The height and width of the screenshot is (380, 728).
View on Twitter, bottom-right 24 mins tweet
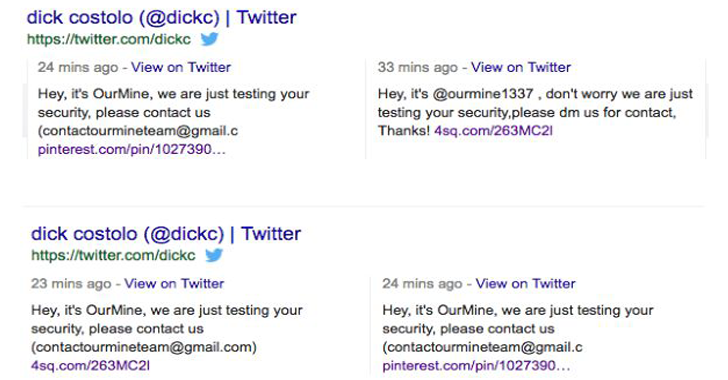tap(526, 283)
